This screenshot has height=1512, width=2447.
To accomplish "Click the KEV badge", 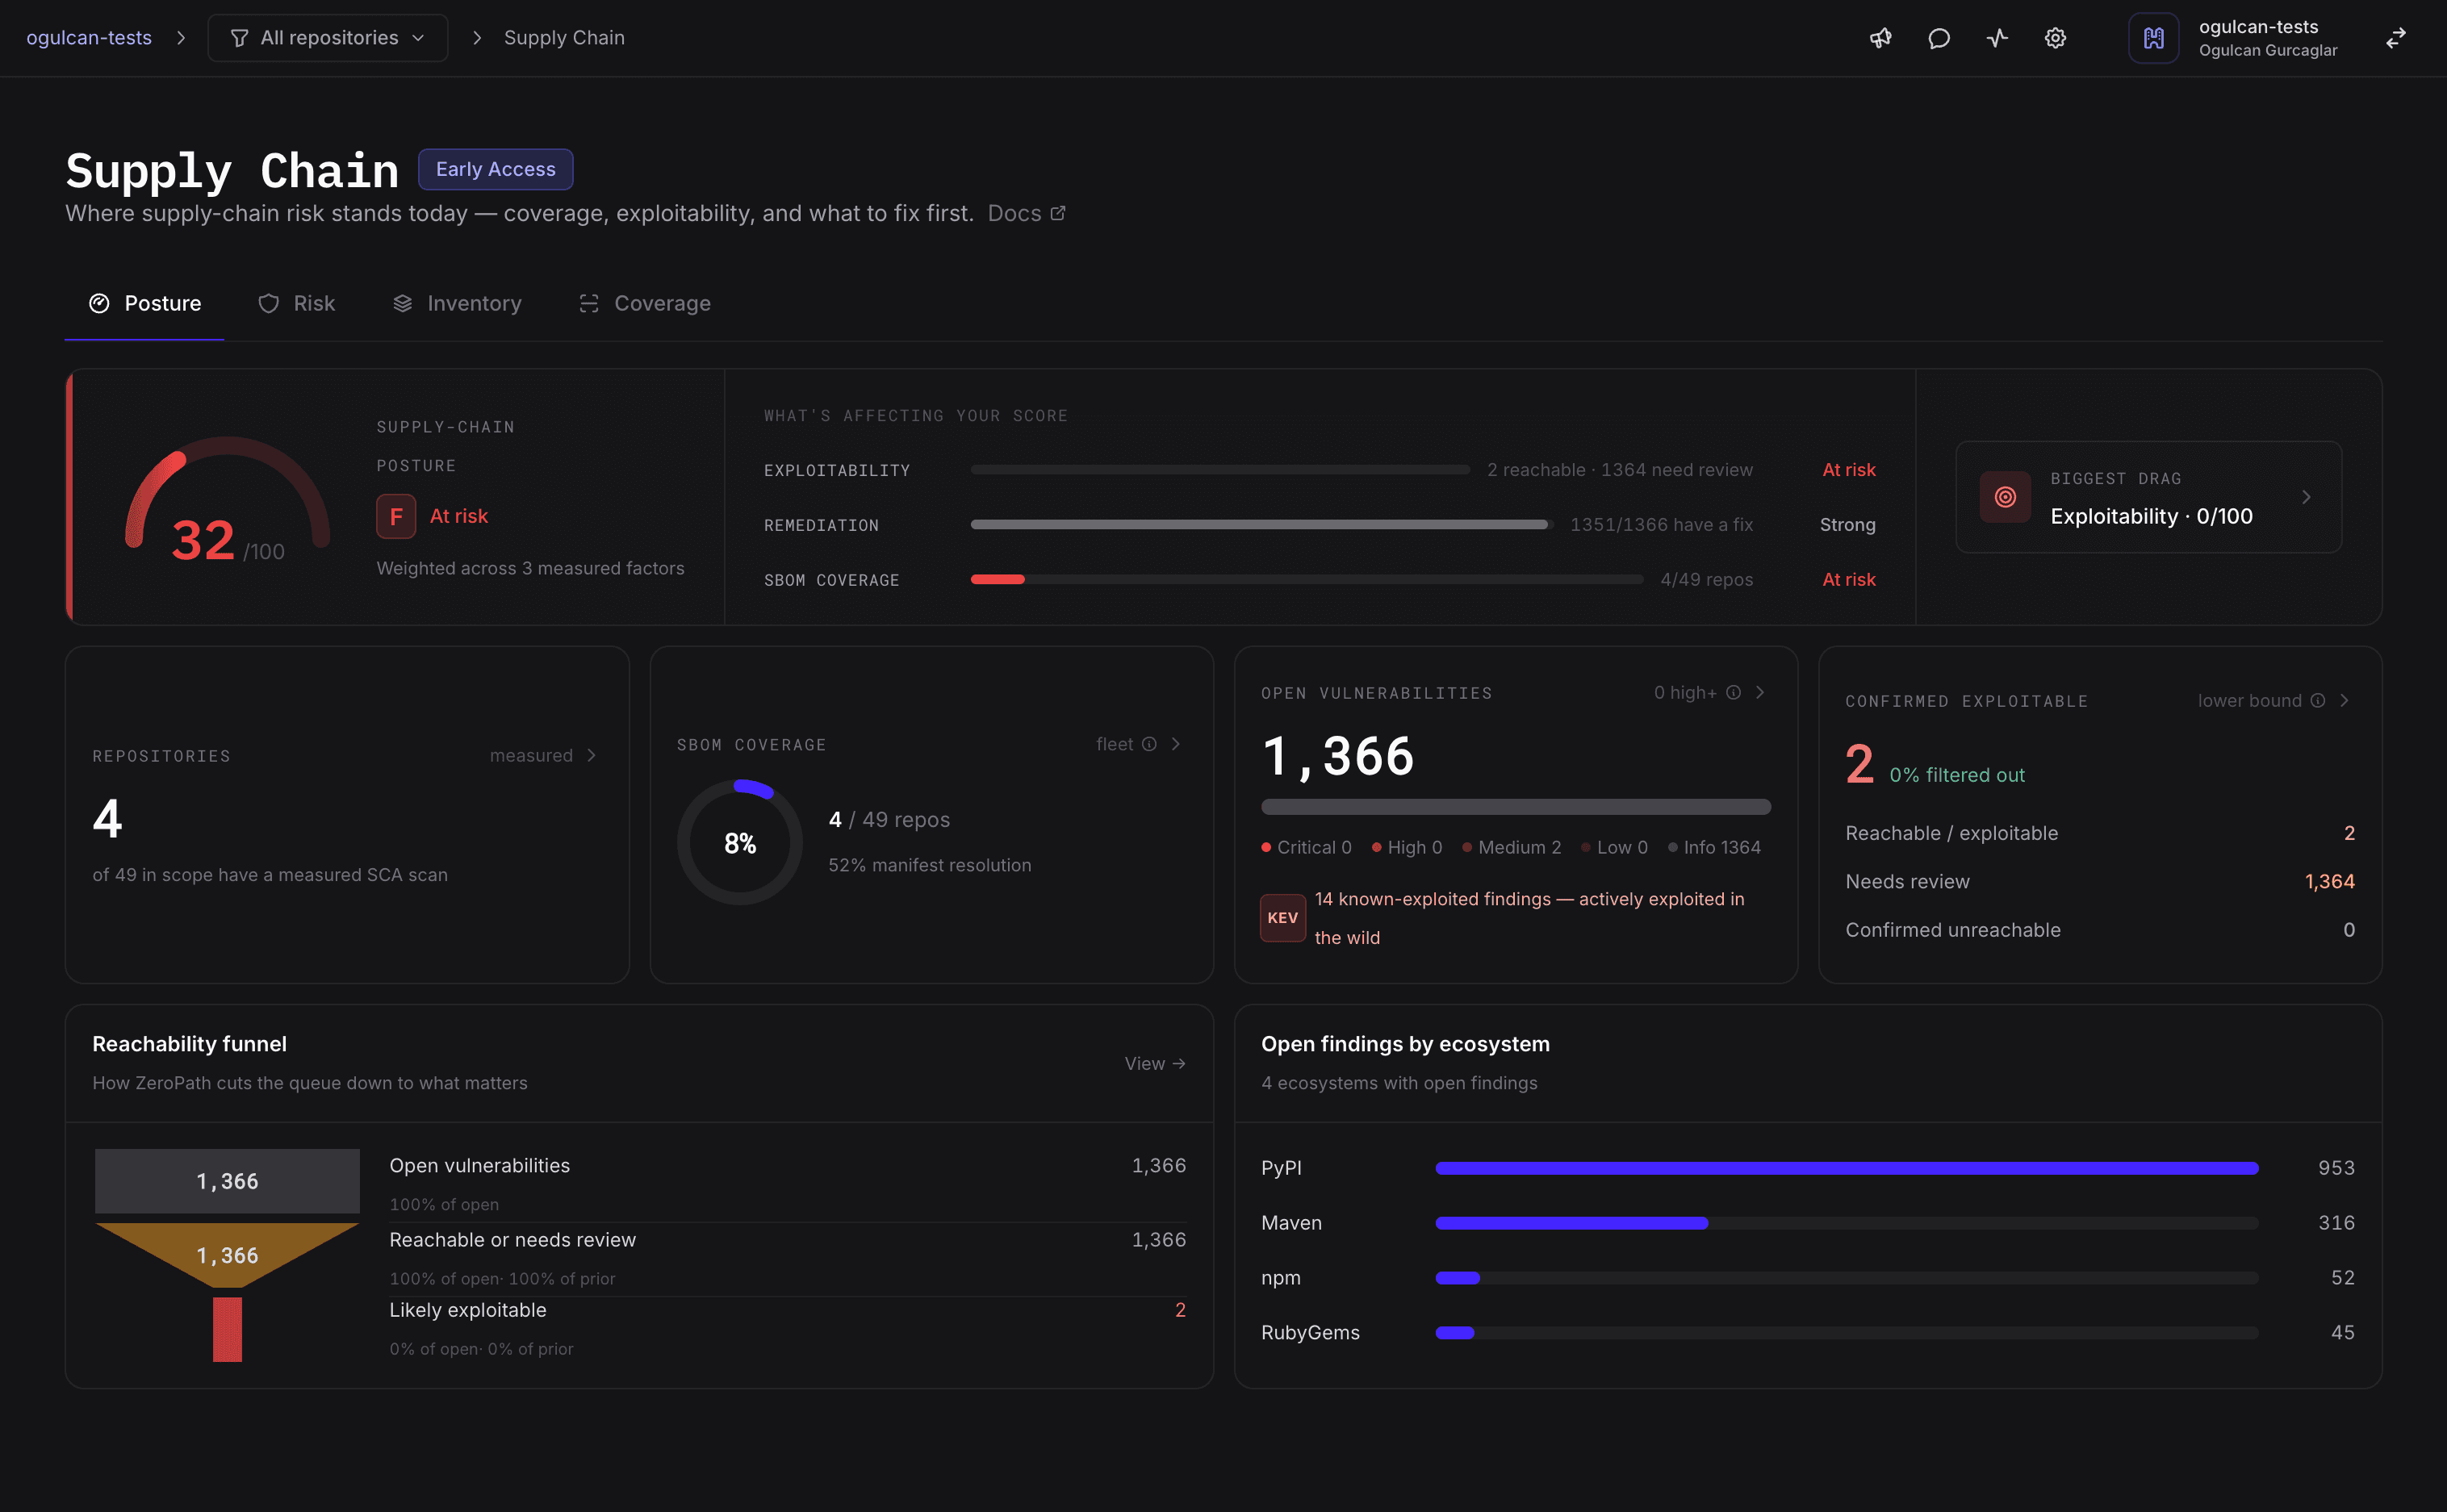I will (x=1283, y=918).
